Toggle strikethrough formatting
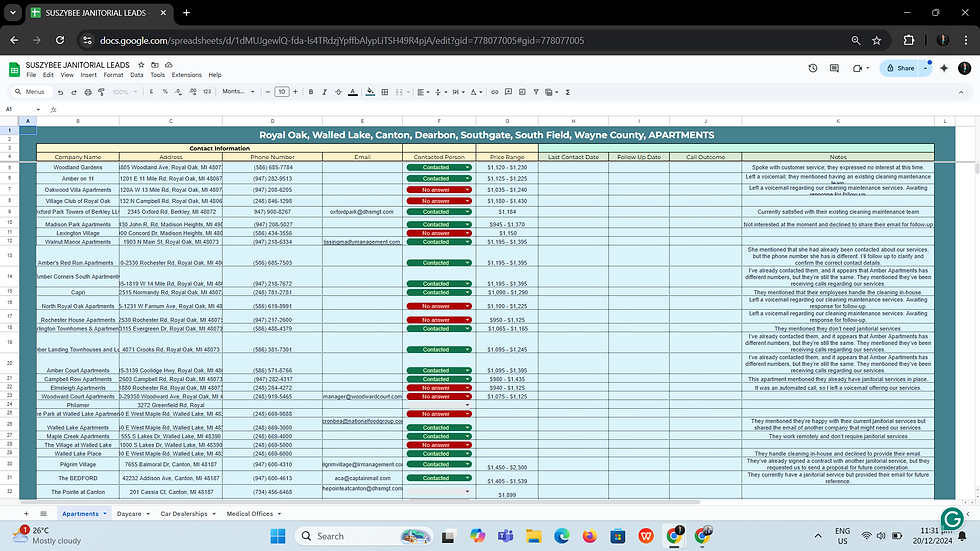Viewport: 980px width, 551px height. tap(338, 92)
